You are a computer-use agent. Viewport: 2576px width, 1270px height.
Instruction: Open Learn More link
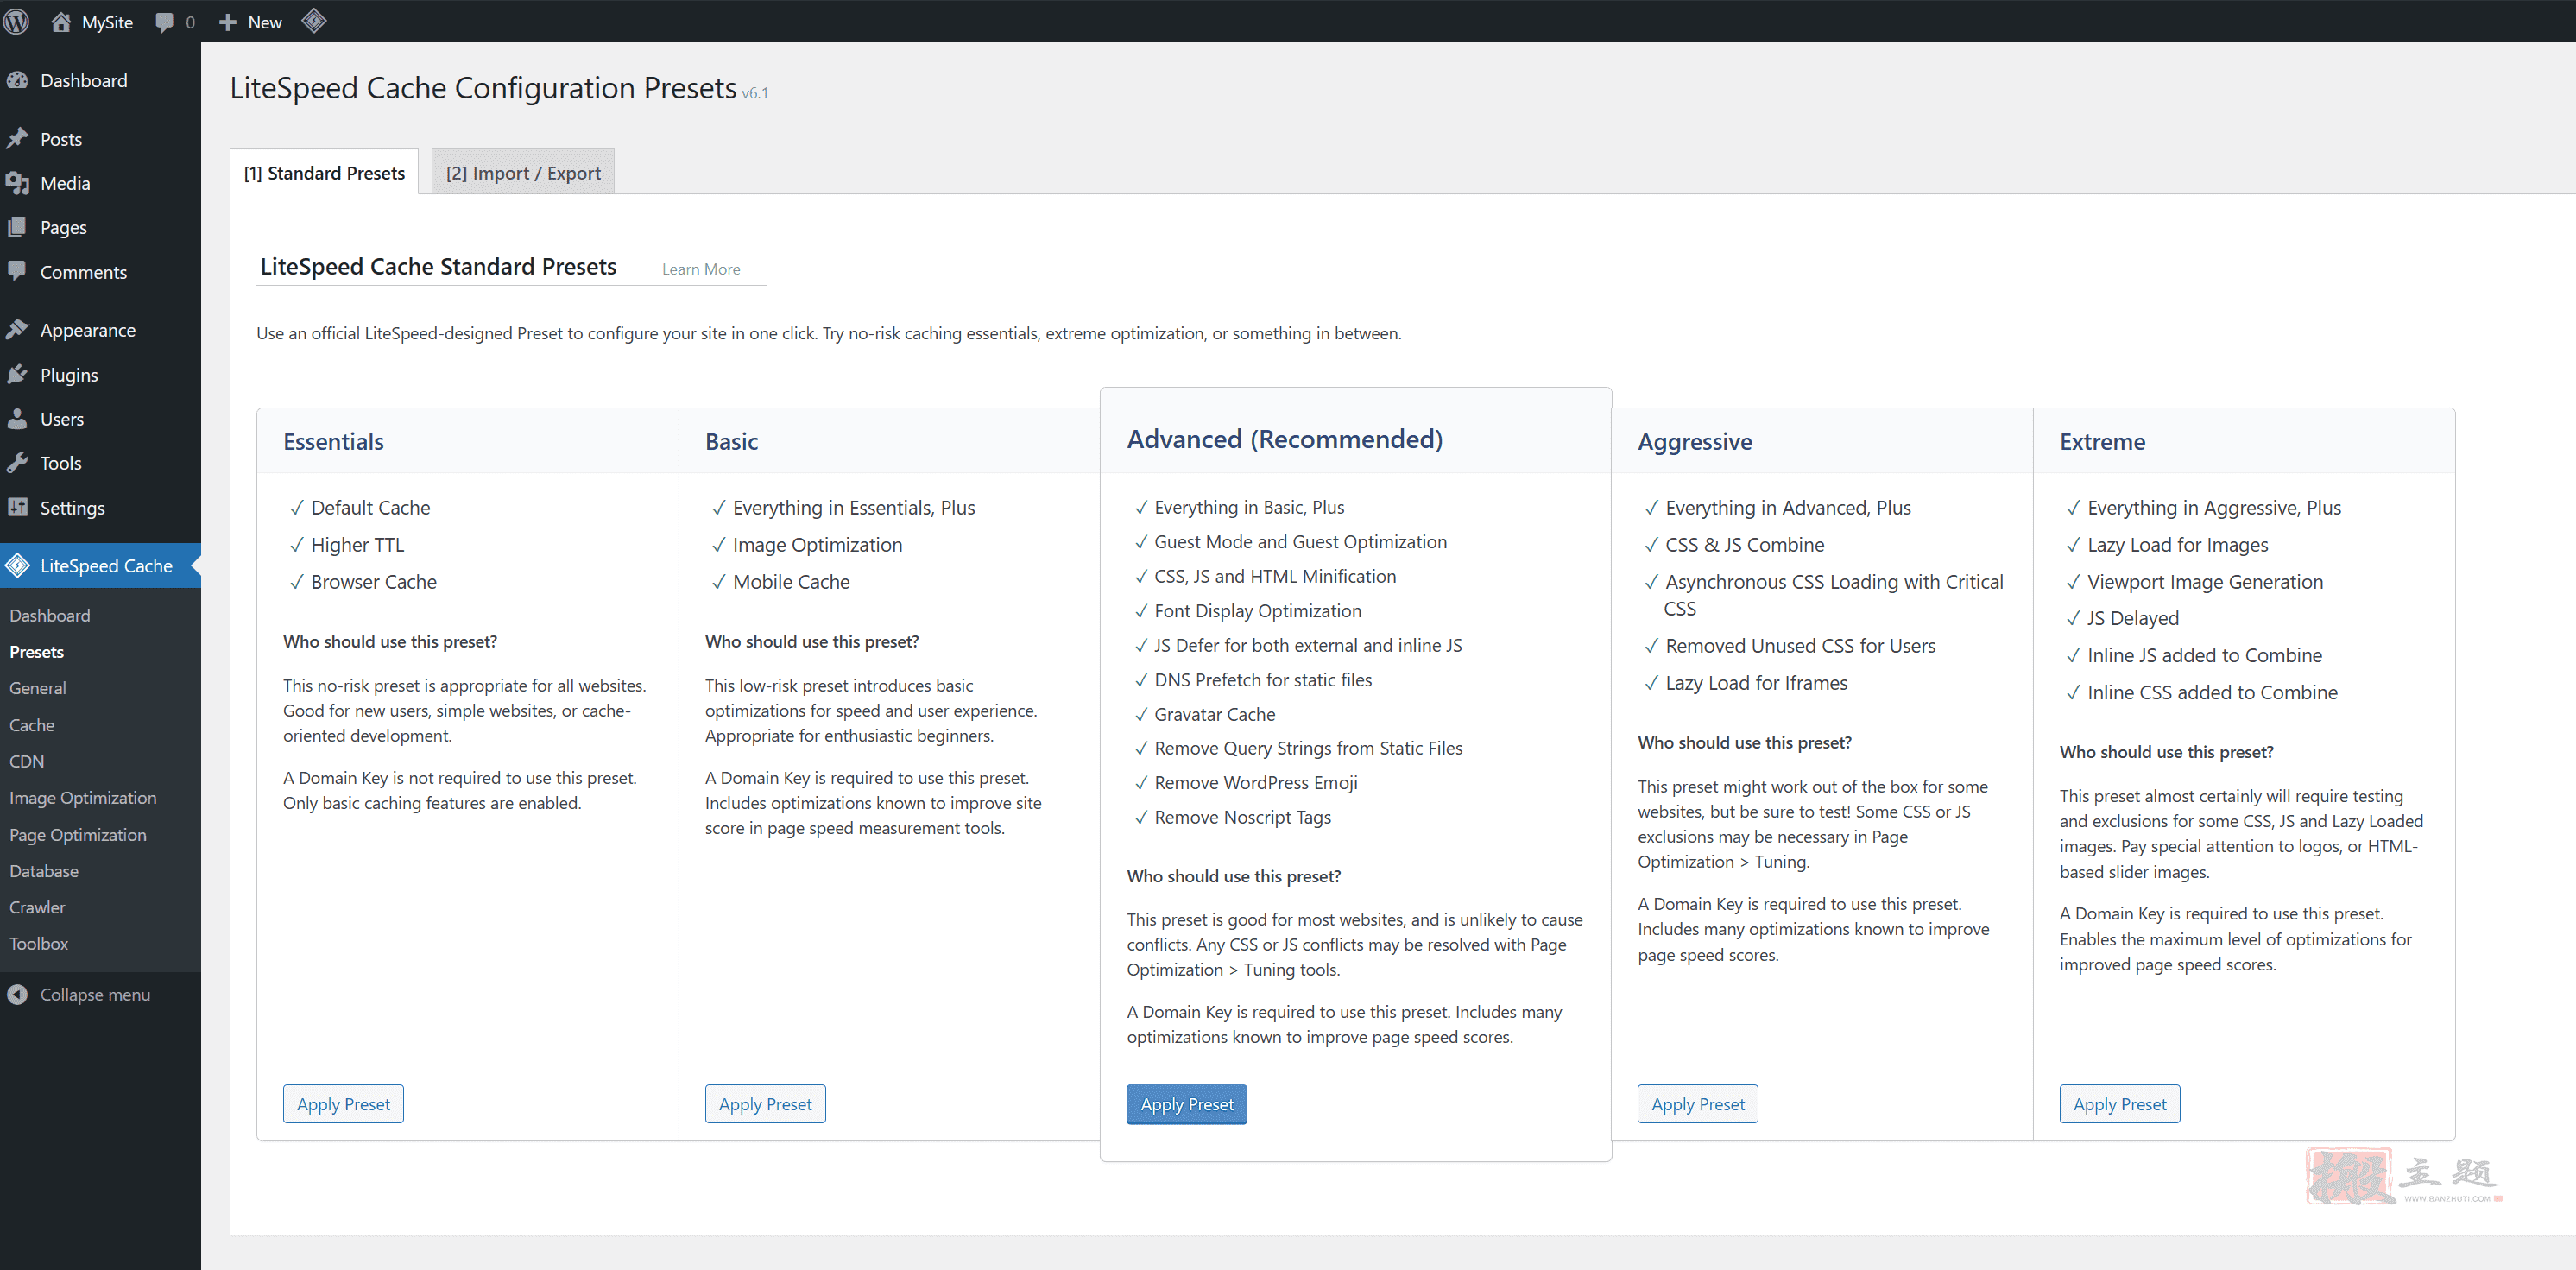[701, 269]
